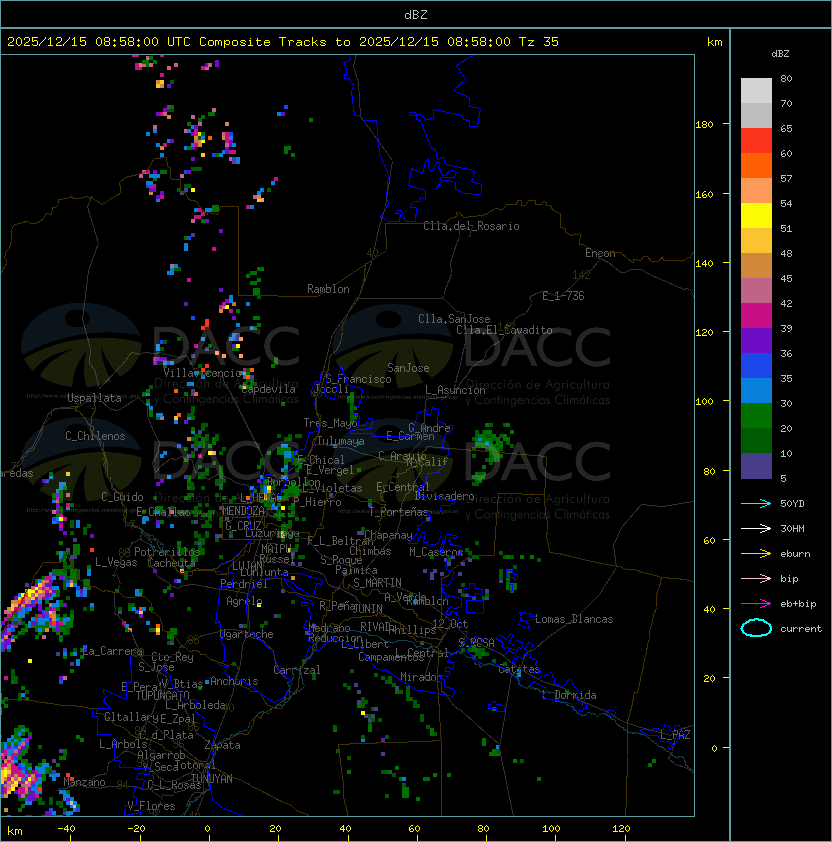Click the 'Tz 35' threshold text in header
The image size is (832, 842).
pos(539,42)
